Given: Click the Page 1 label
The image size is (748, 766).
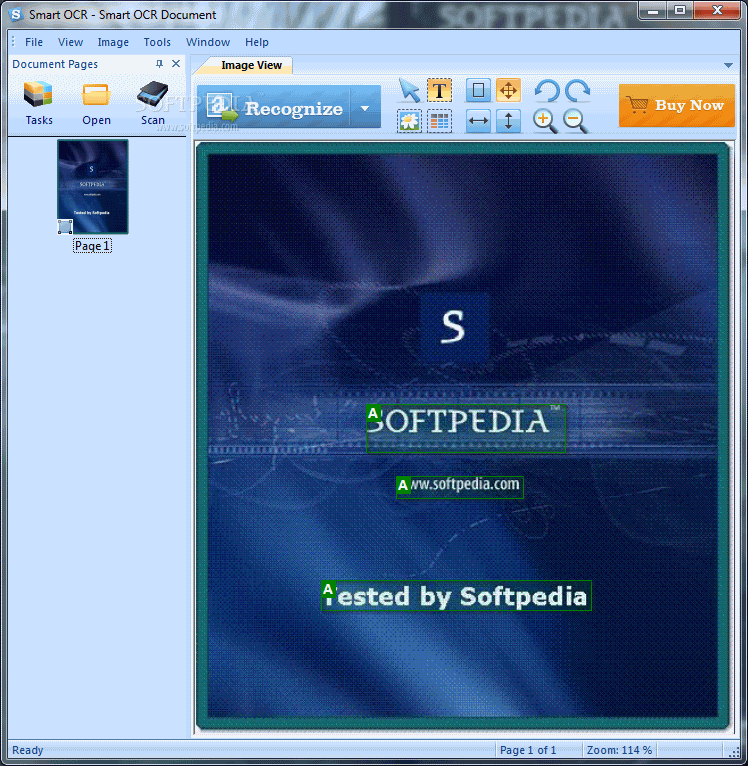Looking at the screenshot, I should (x=92, y=246).
